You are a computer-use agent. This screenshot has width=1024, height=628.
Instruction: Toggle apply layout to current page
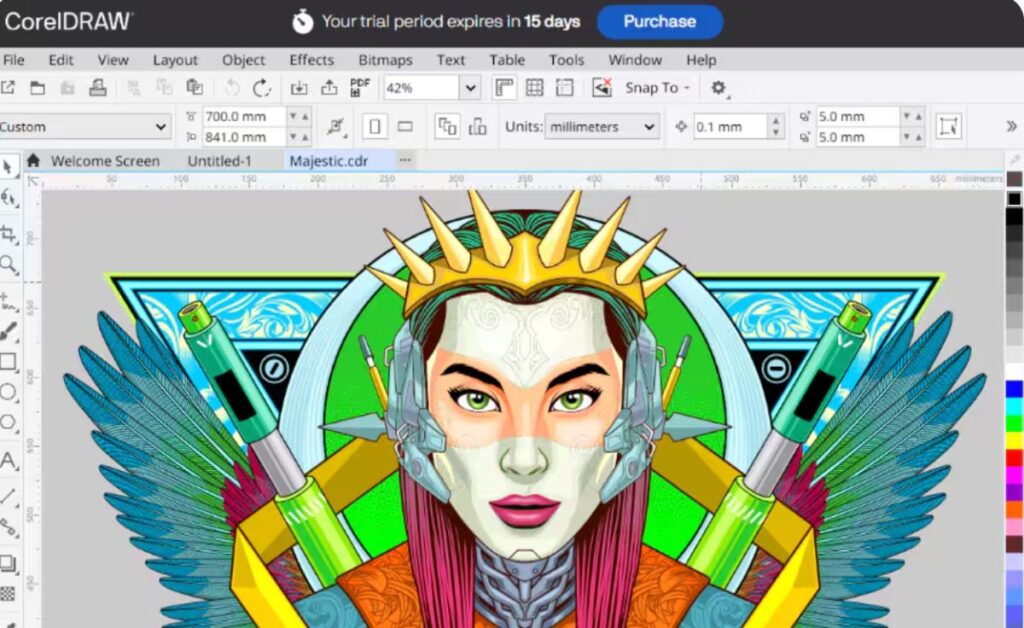click(x=477, y=127)
